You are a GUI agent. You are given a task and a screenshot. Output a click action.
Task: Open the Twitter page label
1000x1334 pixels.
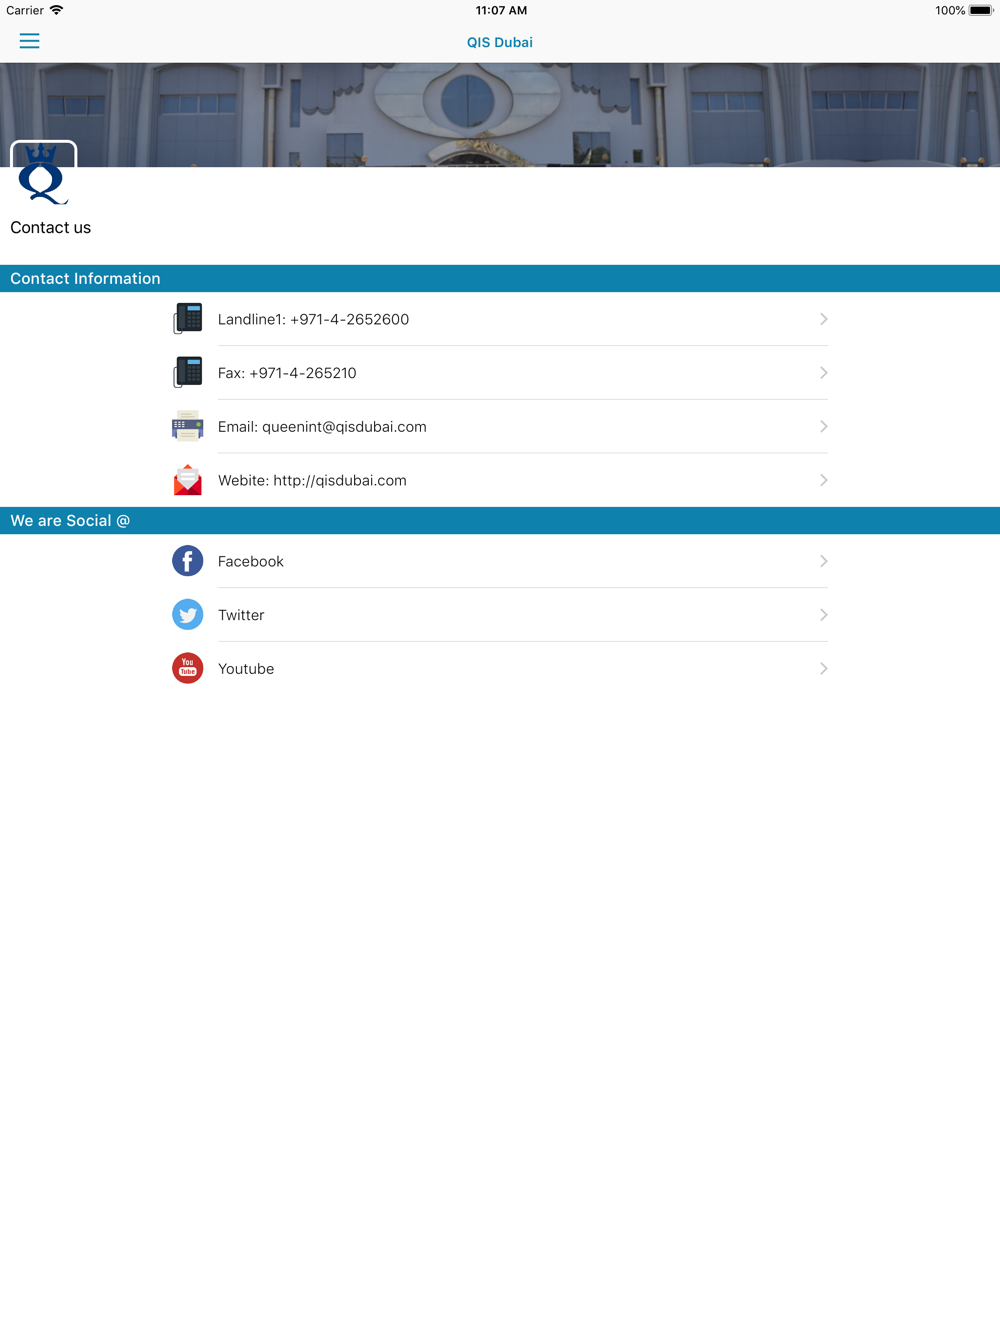click(x=241, y=615)
